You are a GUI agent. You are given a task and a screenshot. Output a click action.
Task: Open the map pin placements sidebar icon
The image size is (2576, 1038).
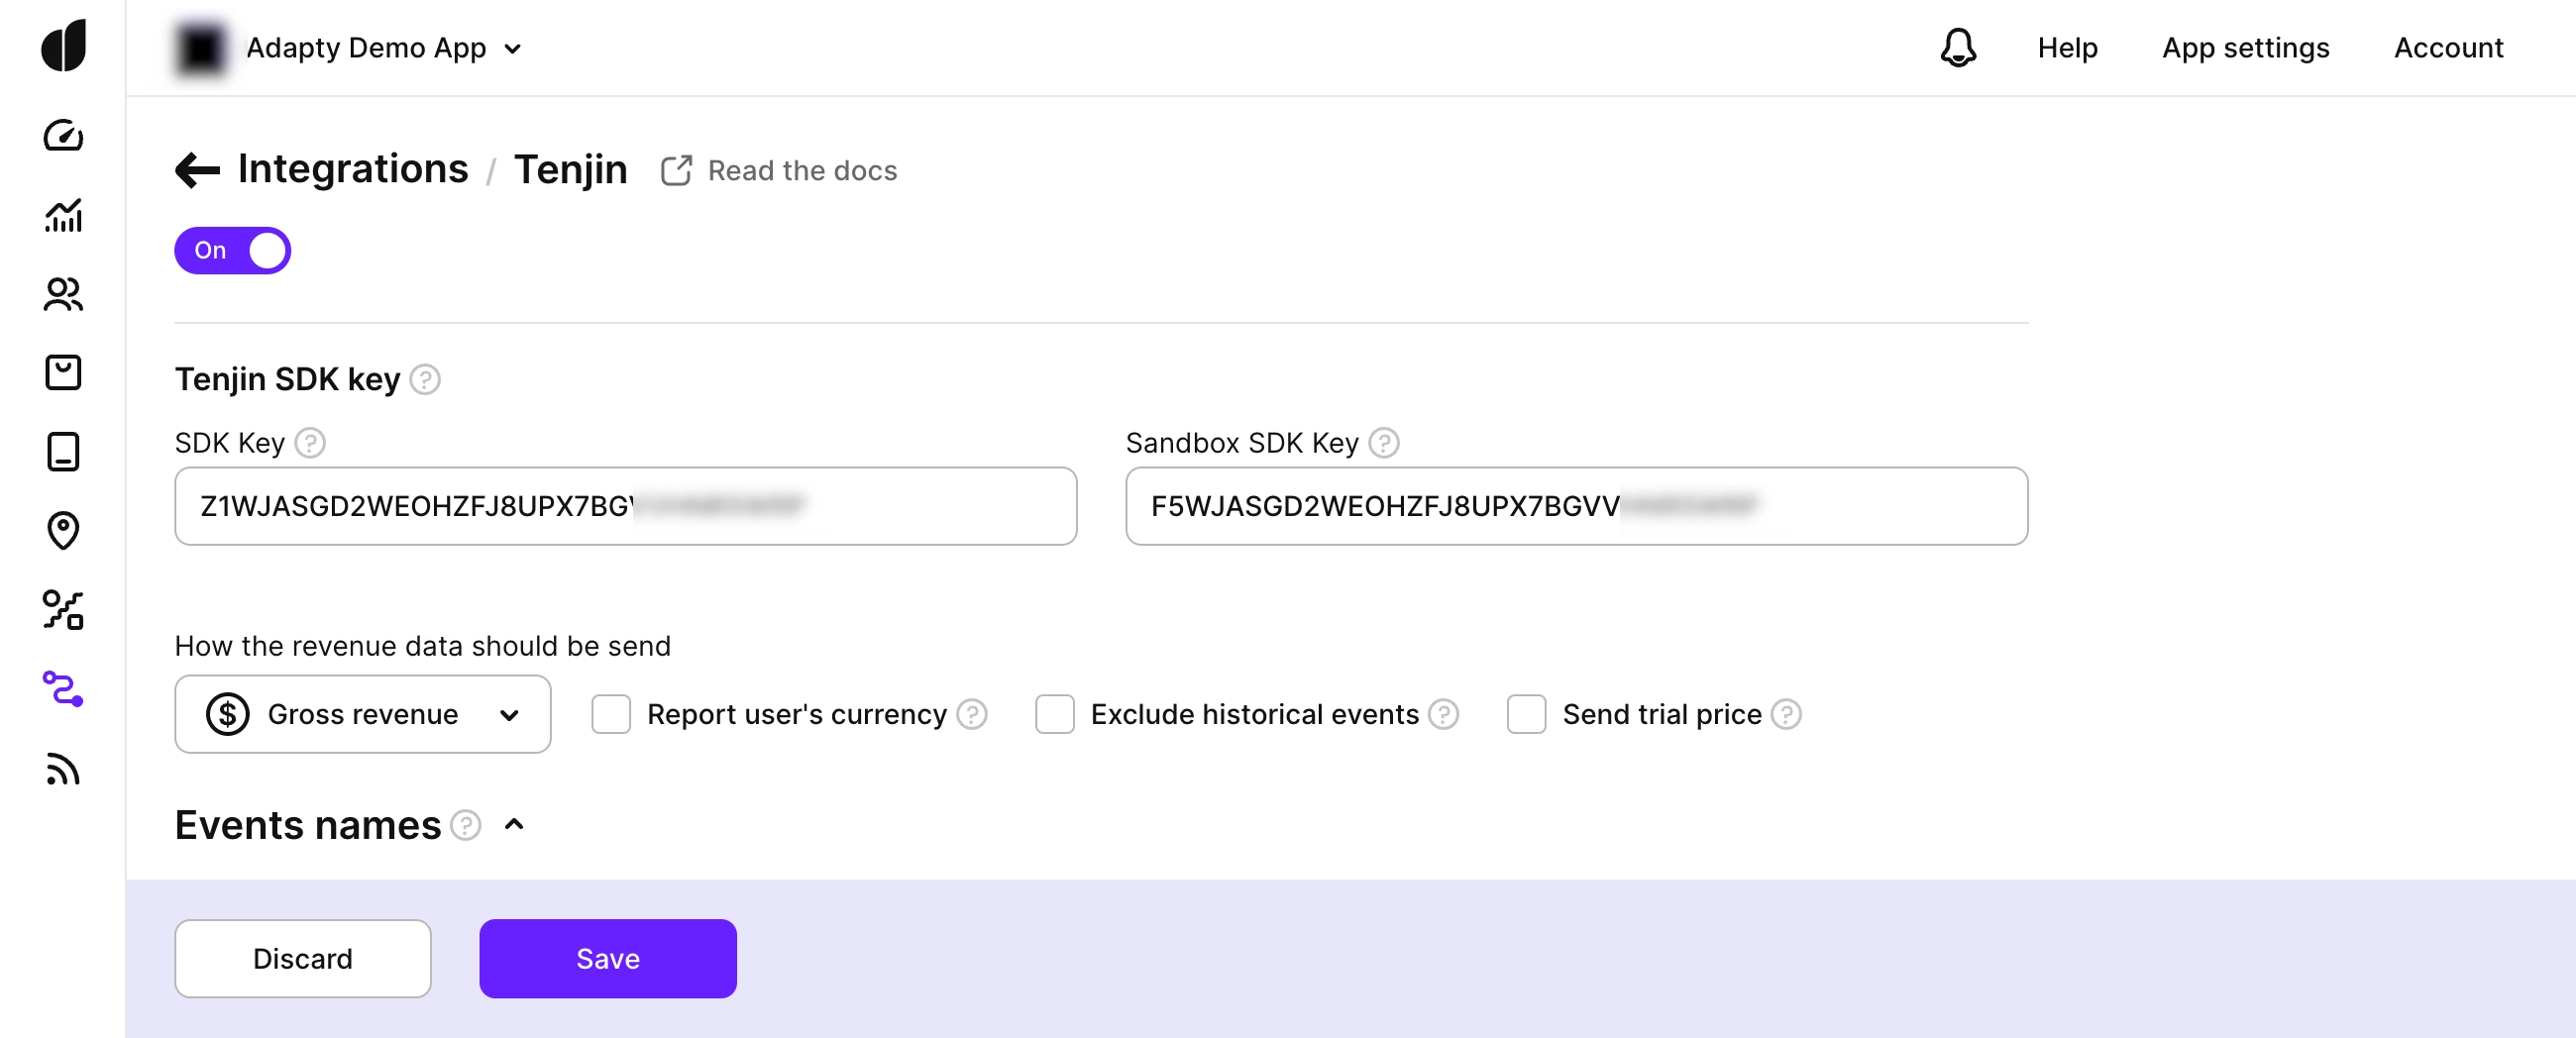63,530
